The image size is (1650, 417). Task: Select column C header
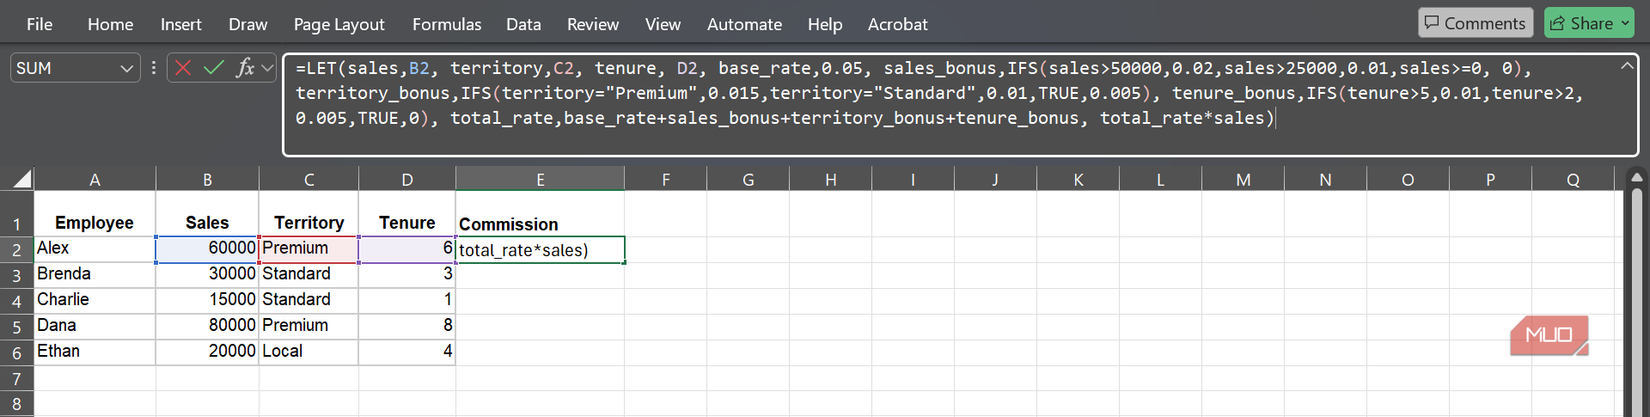click(x=309, y=180)
